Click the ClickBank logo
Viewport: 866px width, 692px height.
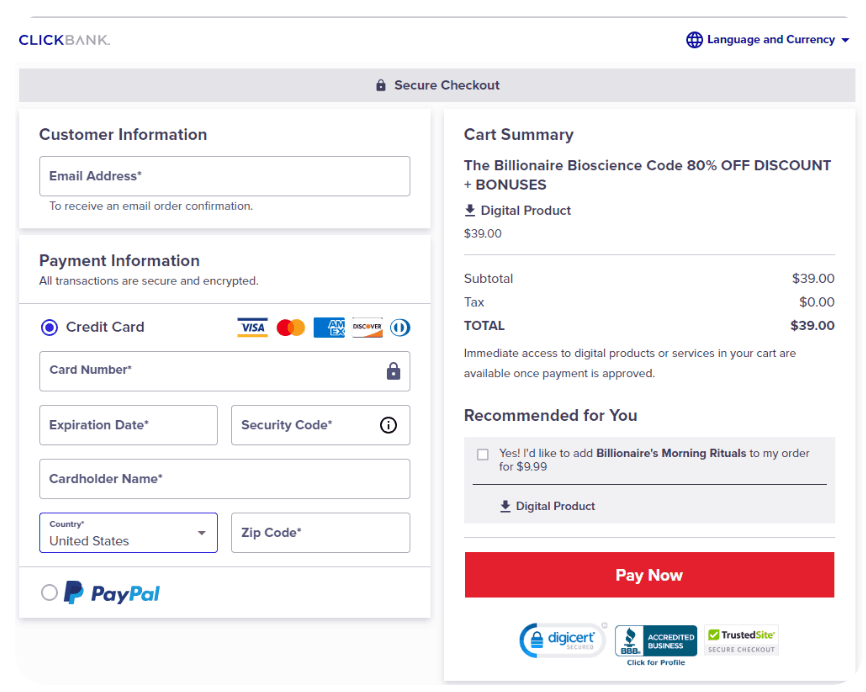coord(64,39)
